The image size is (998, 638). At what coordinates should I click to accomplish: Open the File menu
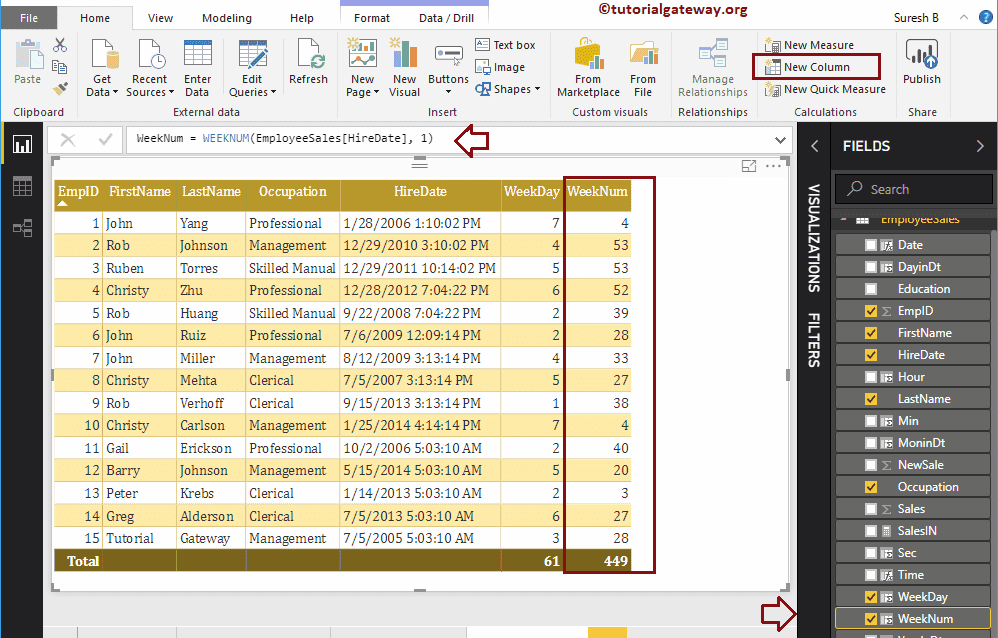tap(29, 18)
